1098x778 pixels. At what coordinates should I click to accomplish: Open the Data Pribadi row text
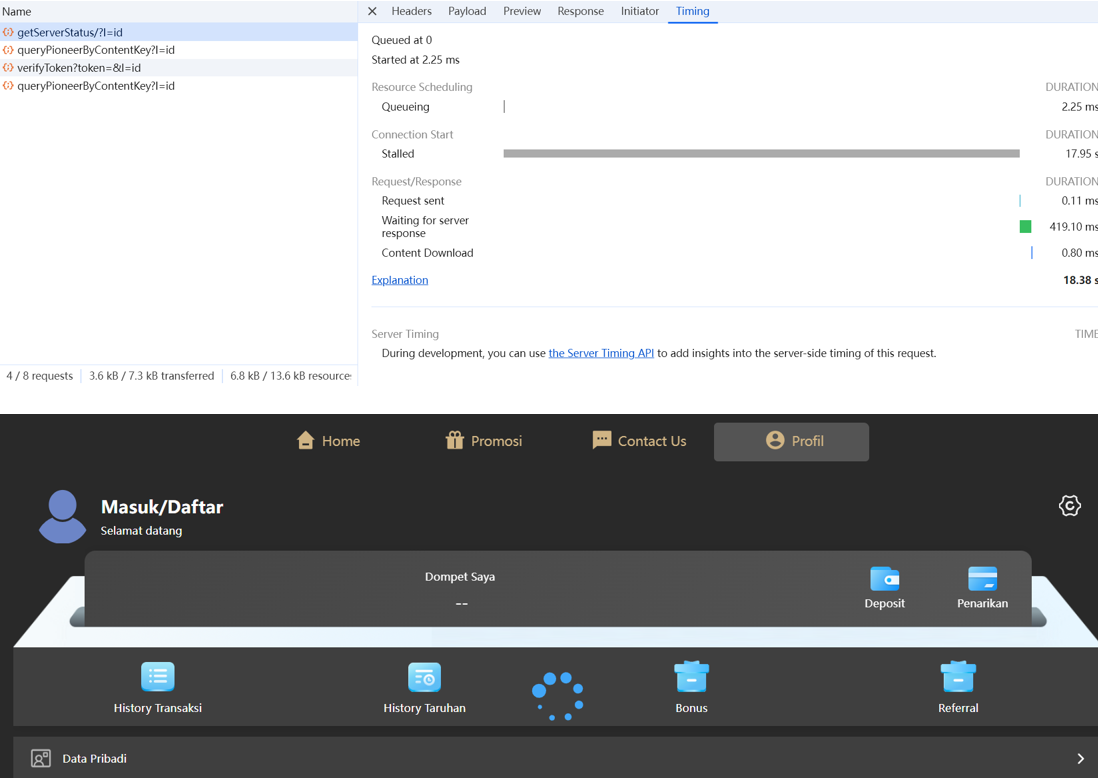(95, 758)
